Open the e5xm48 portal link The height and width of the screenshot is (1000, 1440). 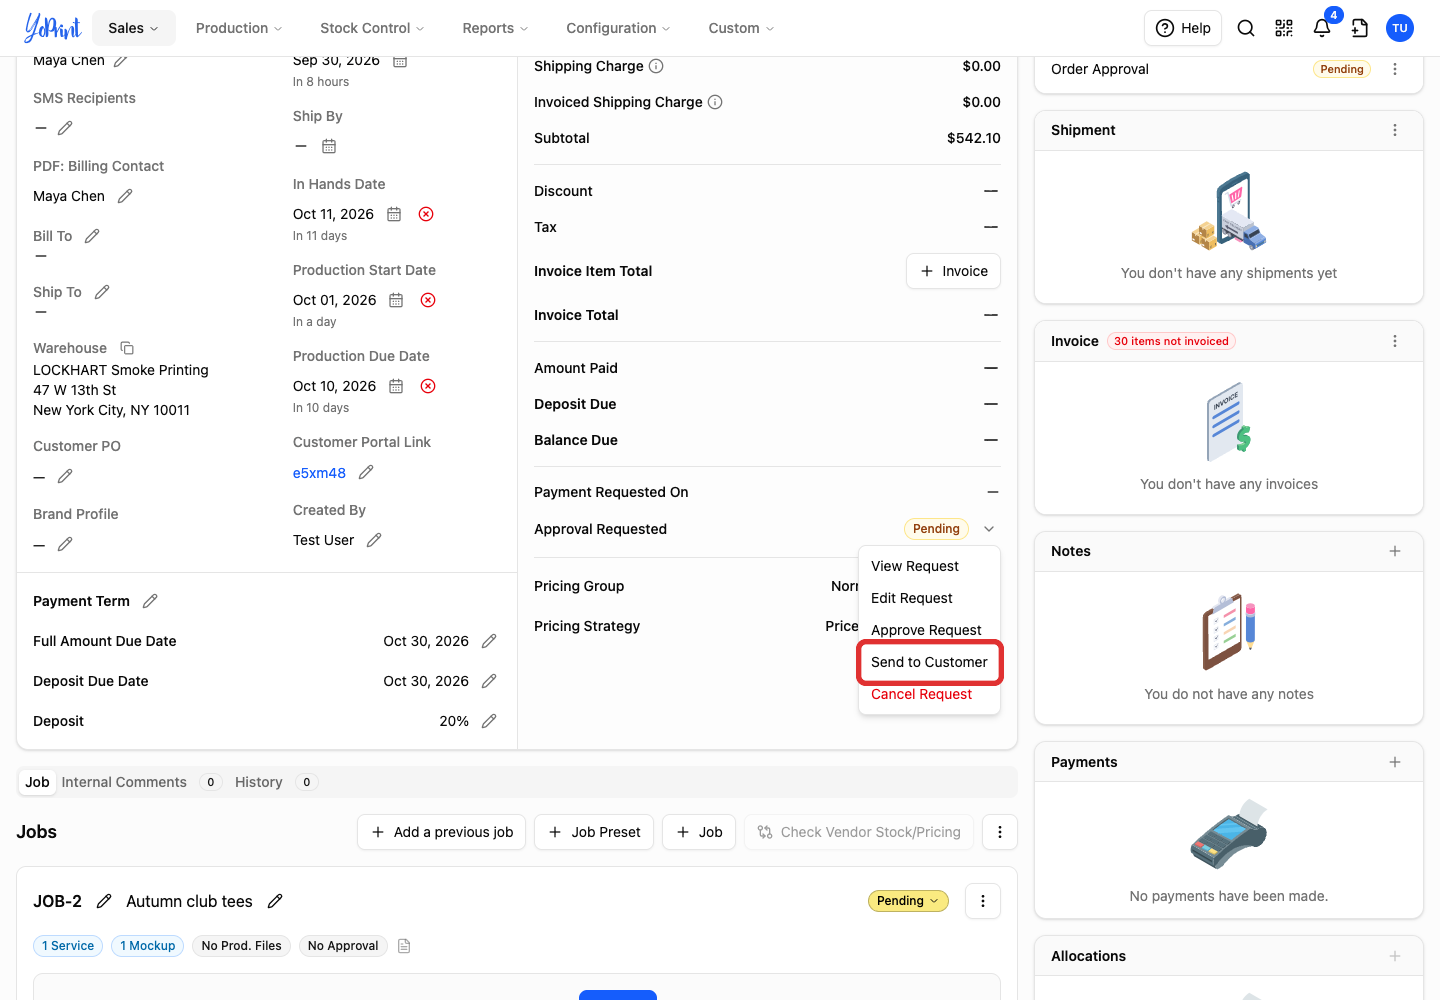click(319, 473)
